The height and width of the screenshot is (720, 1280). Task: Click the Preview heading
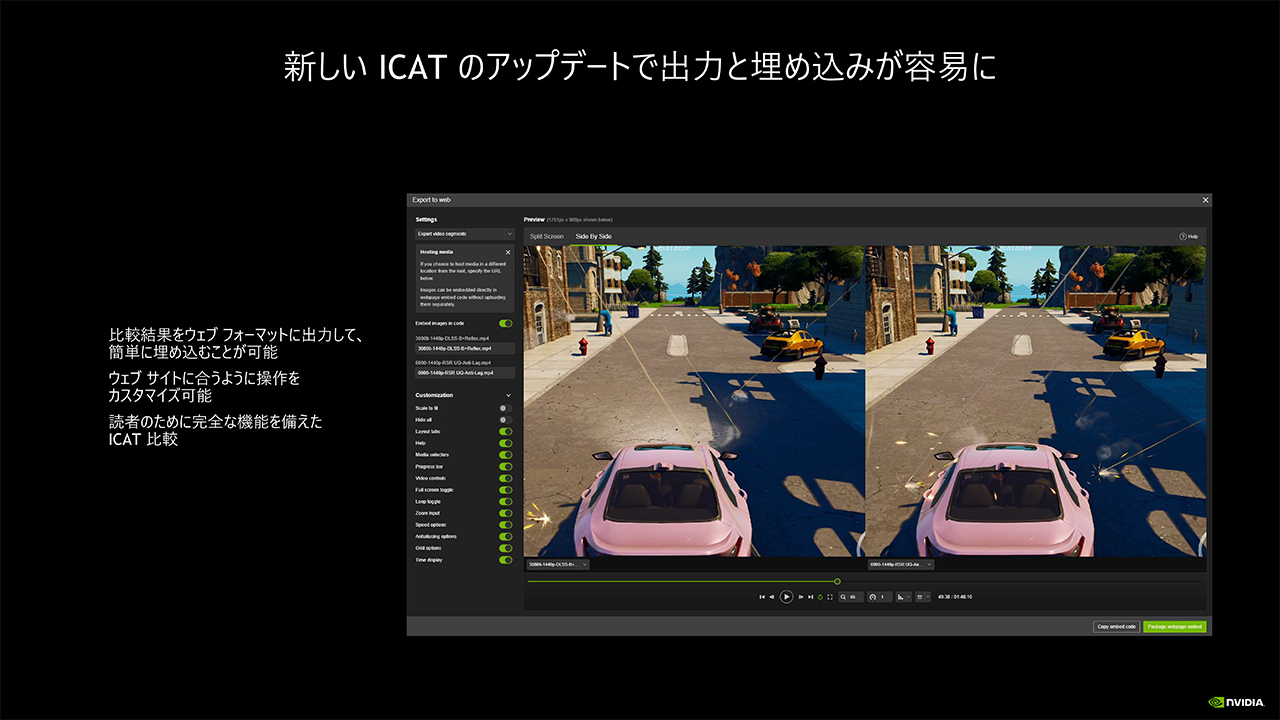coord(534,219)
